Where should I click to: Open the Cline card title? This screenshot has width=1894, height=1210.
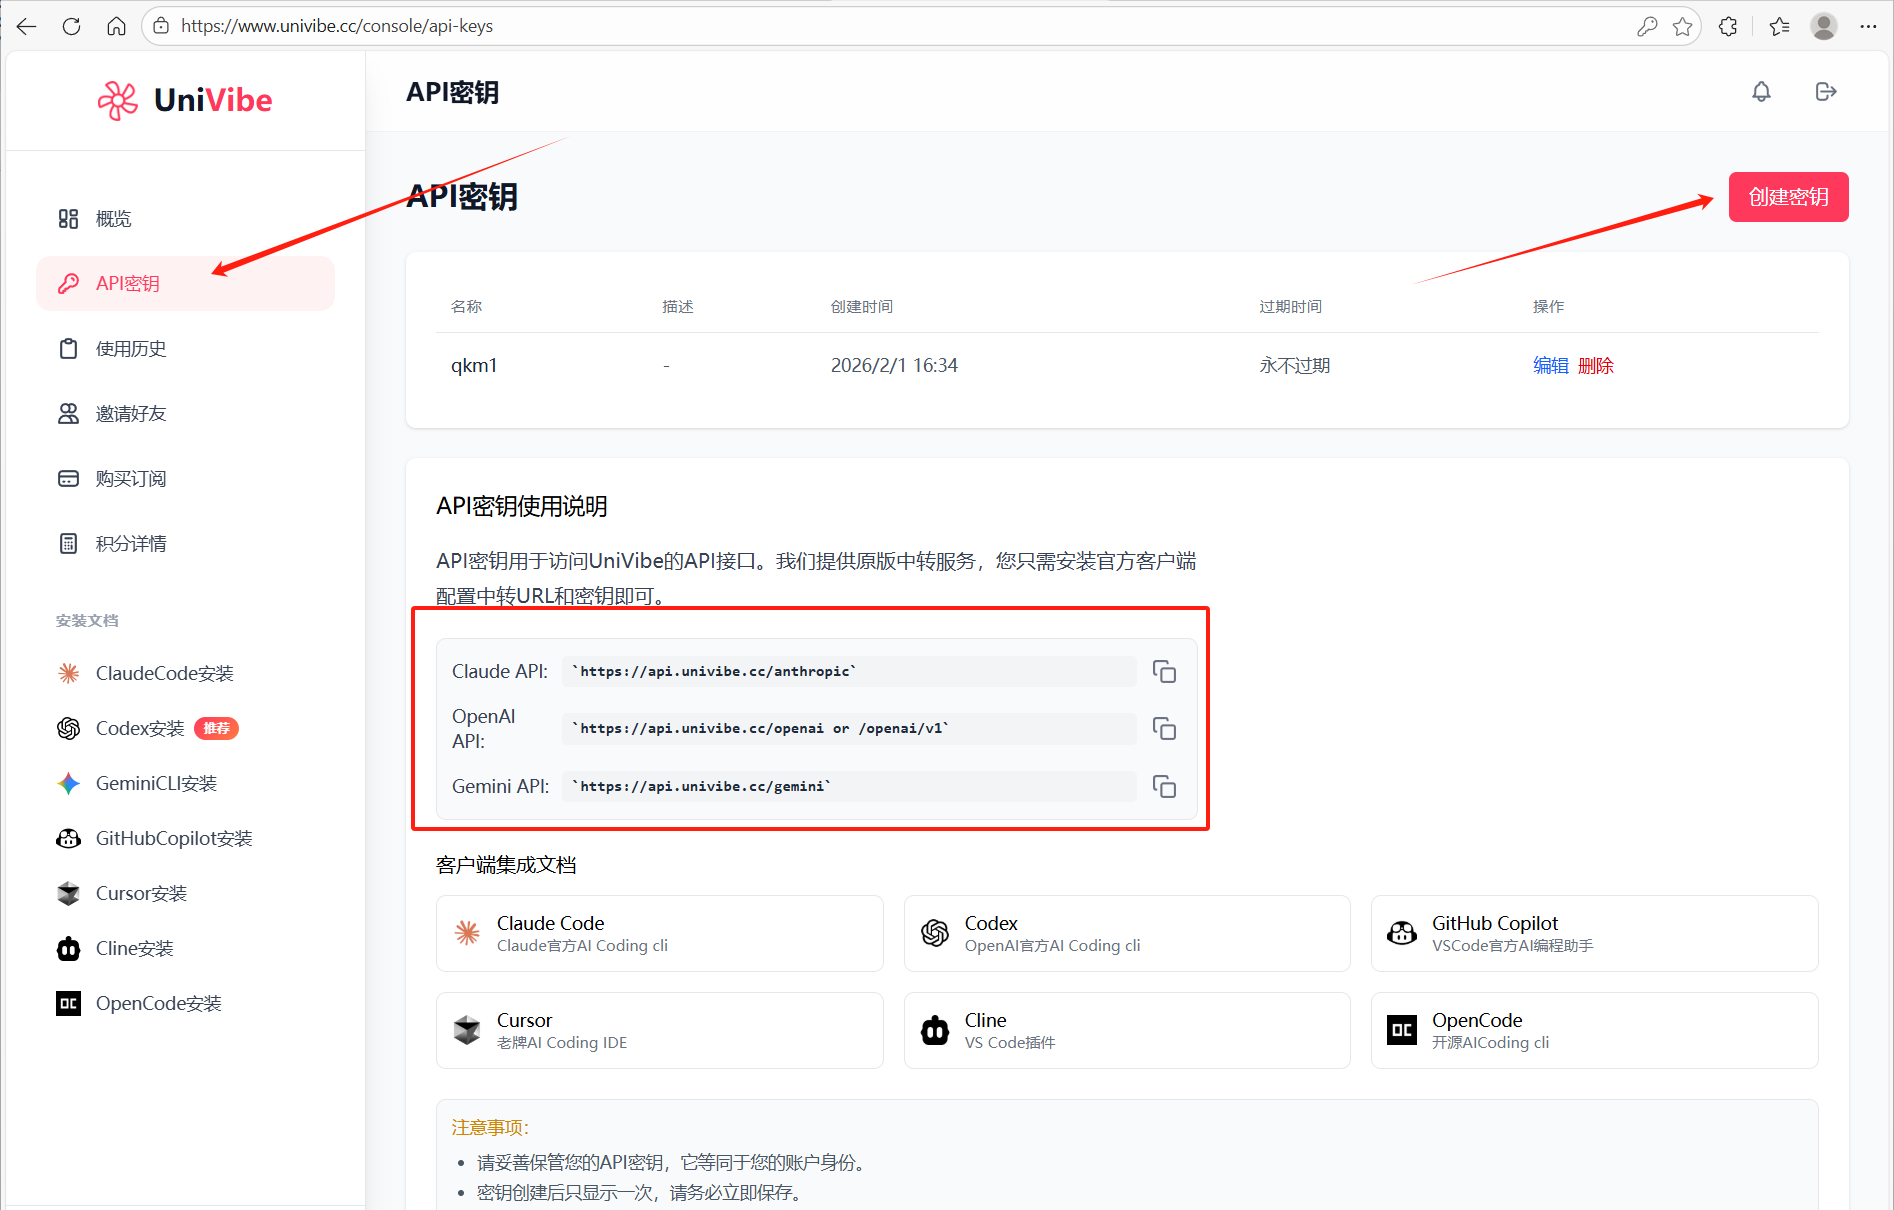click(985, 1020)
